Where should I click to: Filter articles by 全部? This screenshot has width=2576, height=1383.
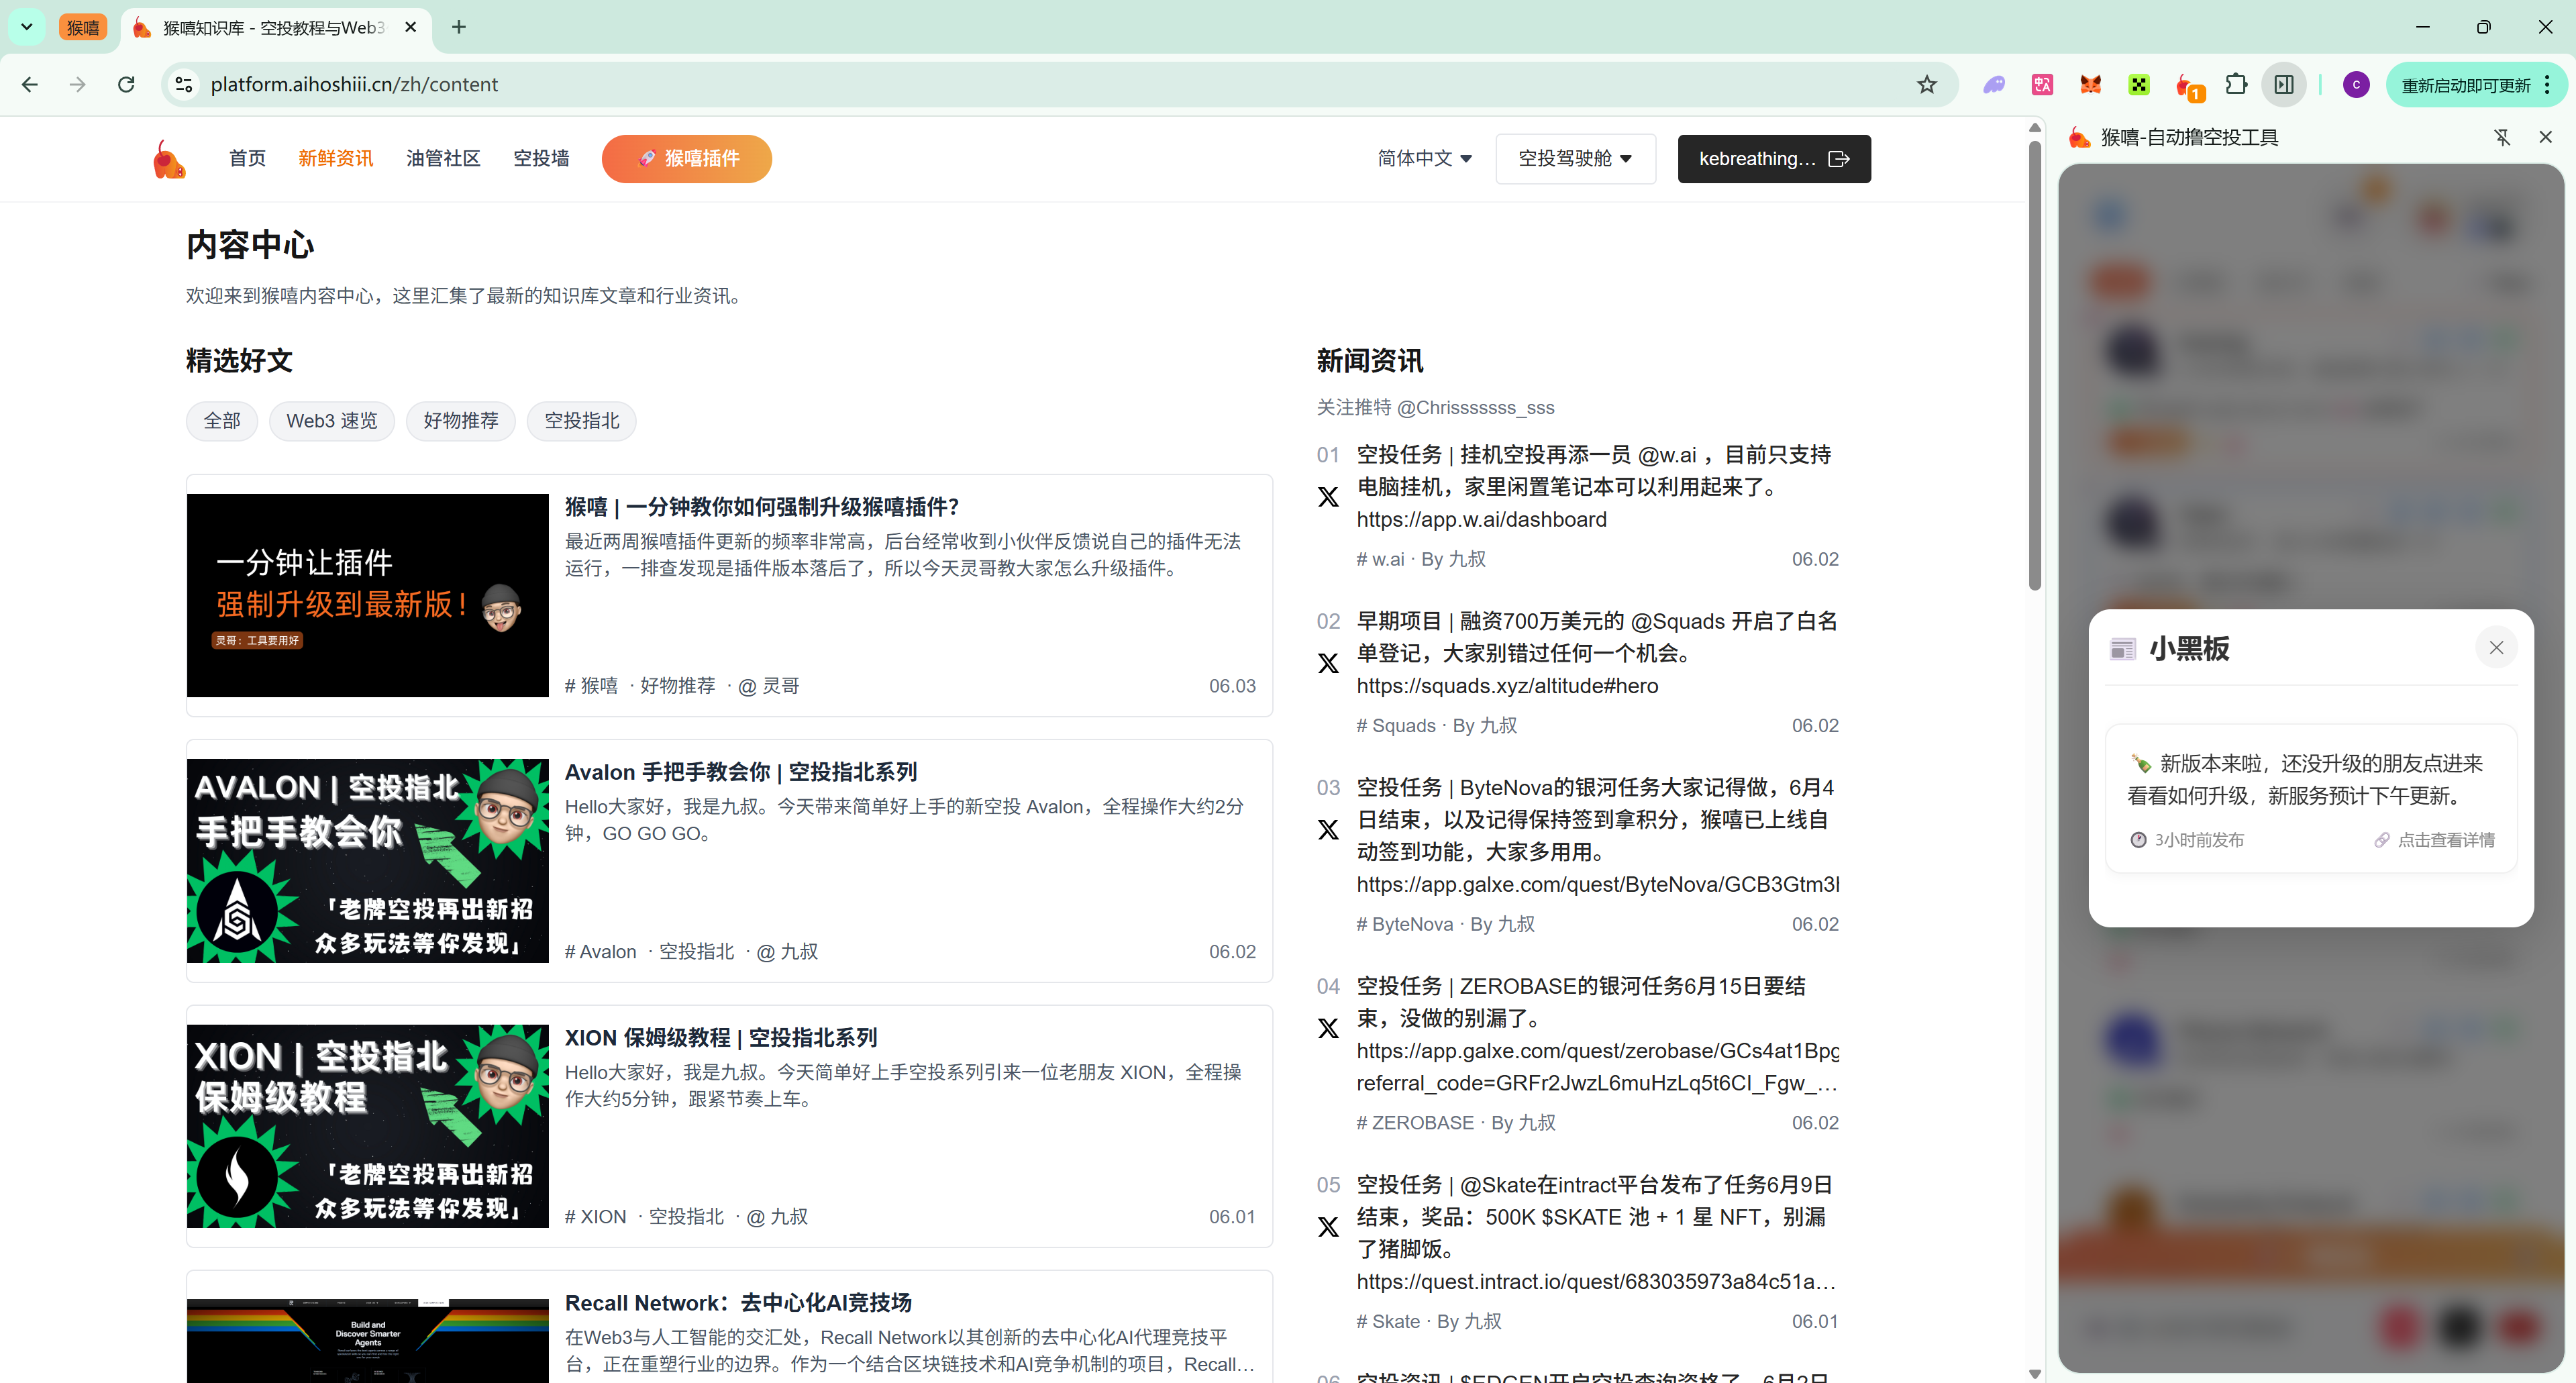click(222, 421)
